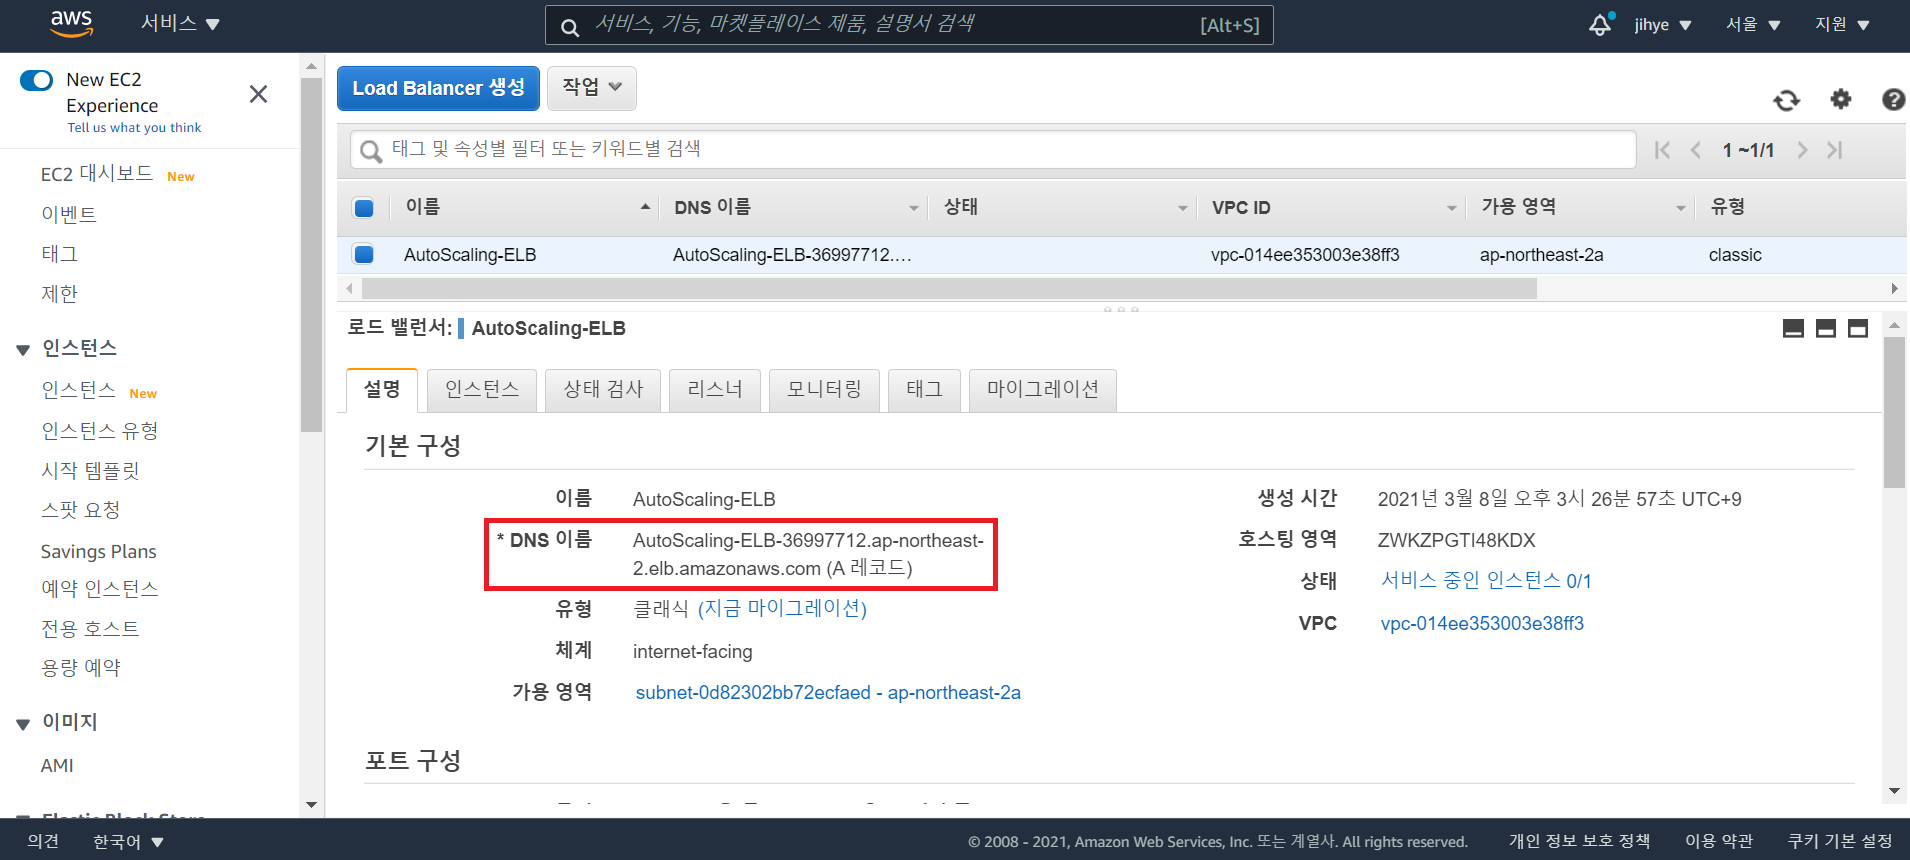
Task: Open the 서비스 services menu
Action: coord(180,23)
